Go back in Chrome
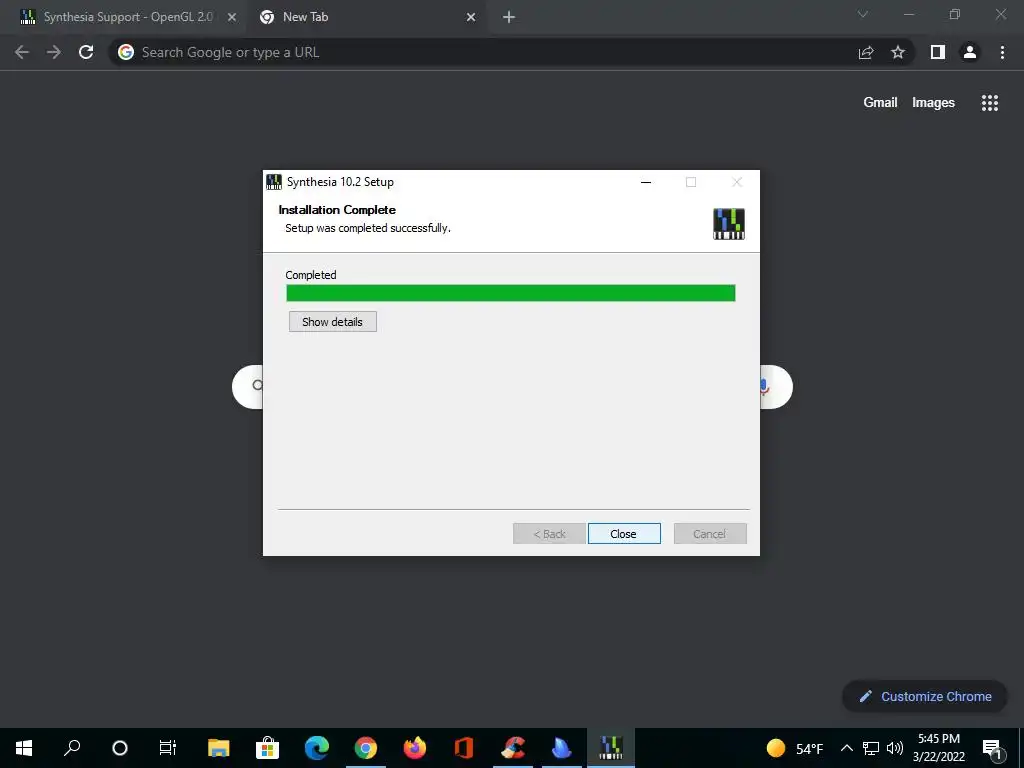The height and width of the screenshot is (768, 1024). 22,52
